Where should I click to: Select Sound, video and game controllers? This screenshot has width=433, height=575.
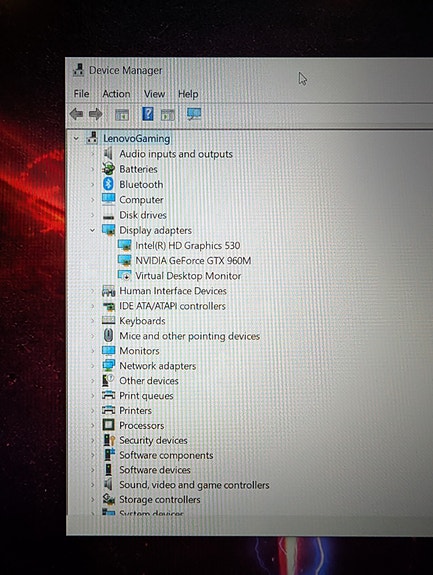(x=194, y=484)
